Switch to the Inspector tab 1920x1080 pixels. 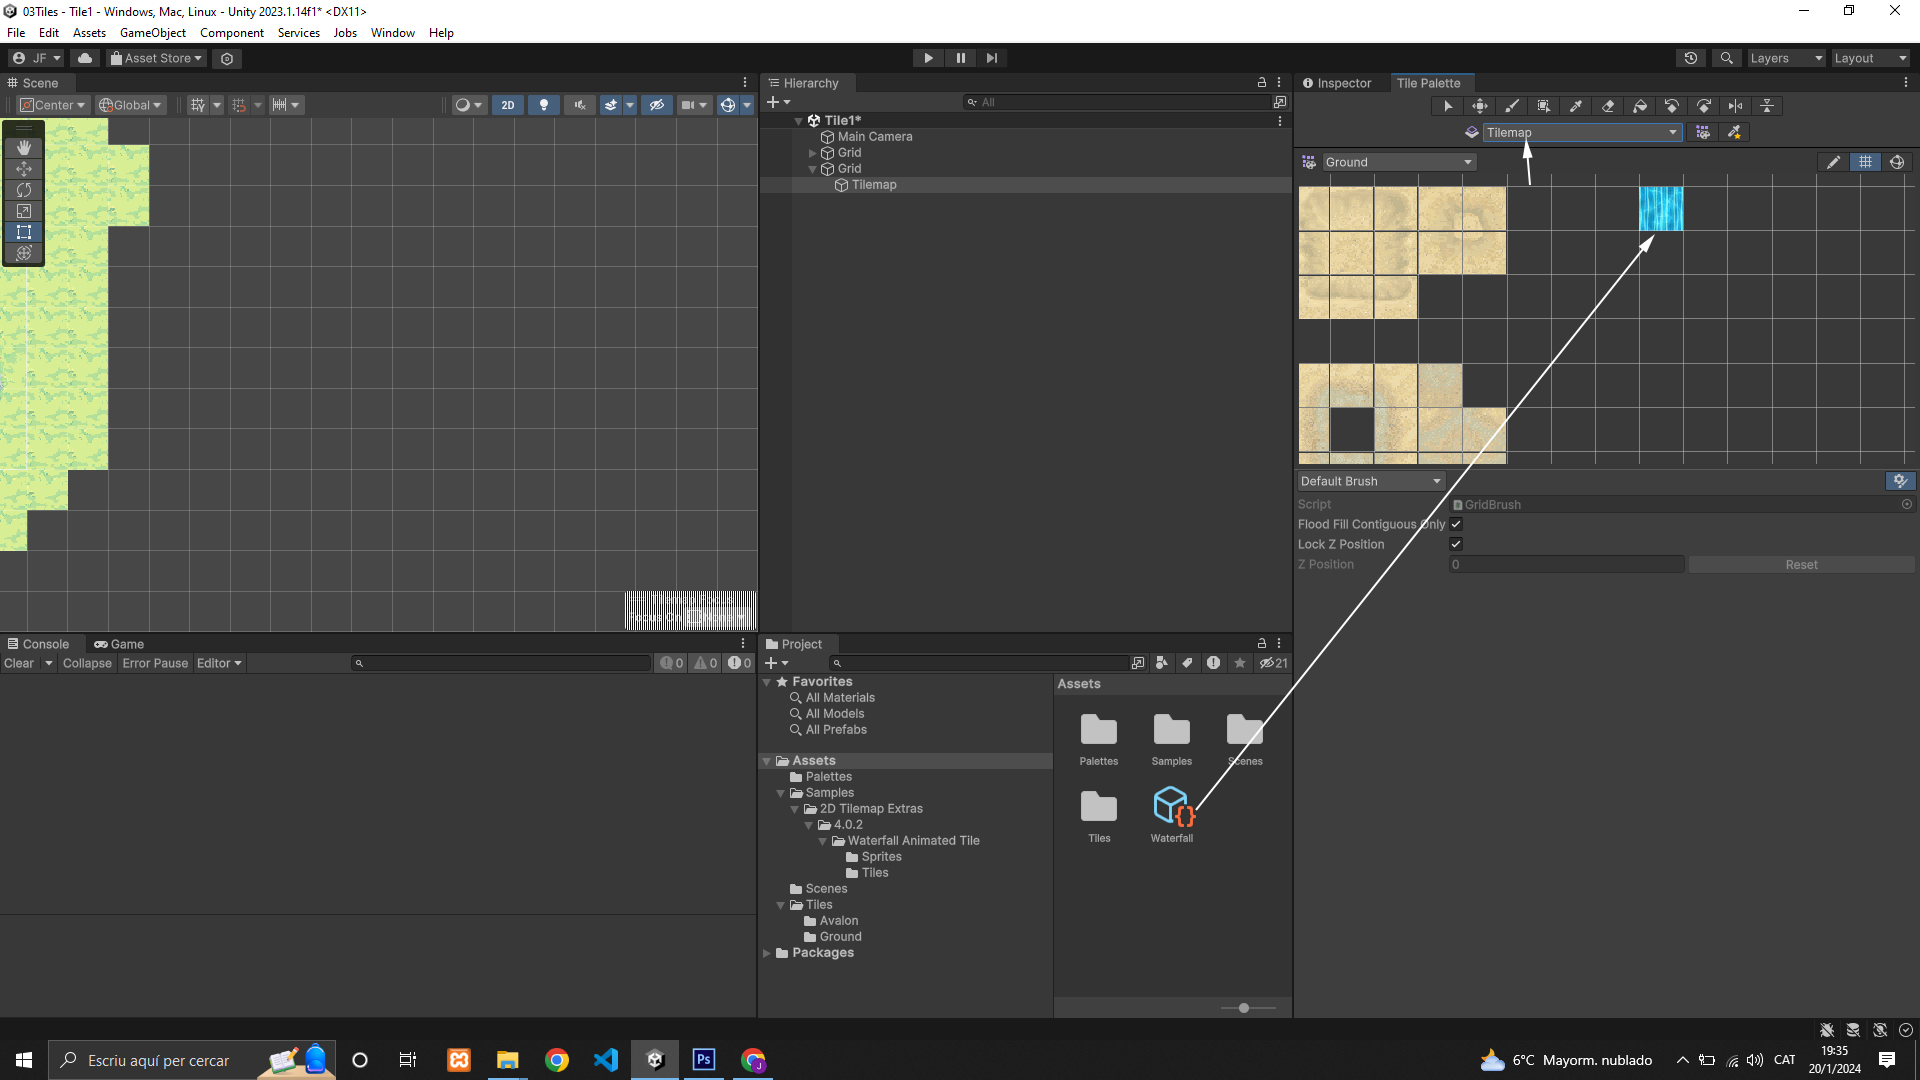coord(1337,83)
